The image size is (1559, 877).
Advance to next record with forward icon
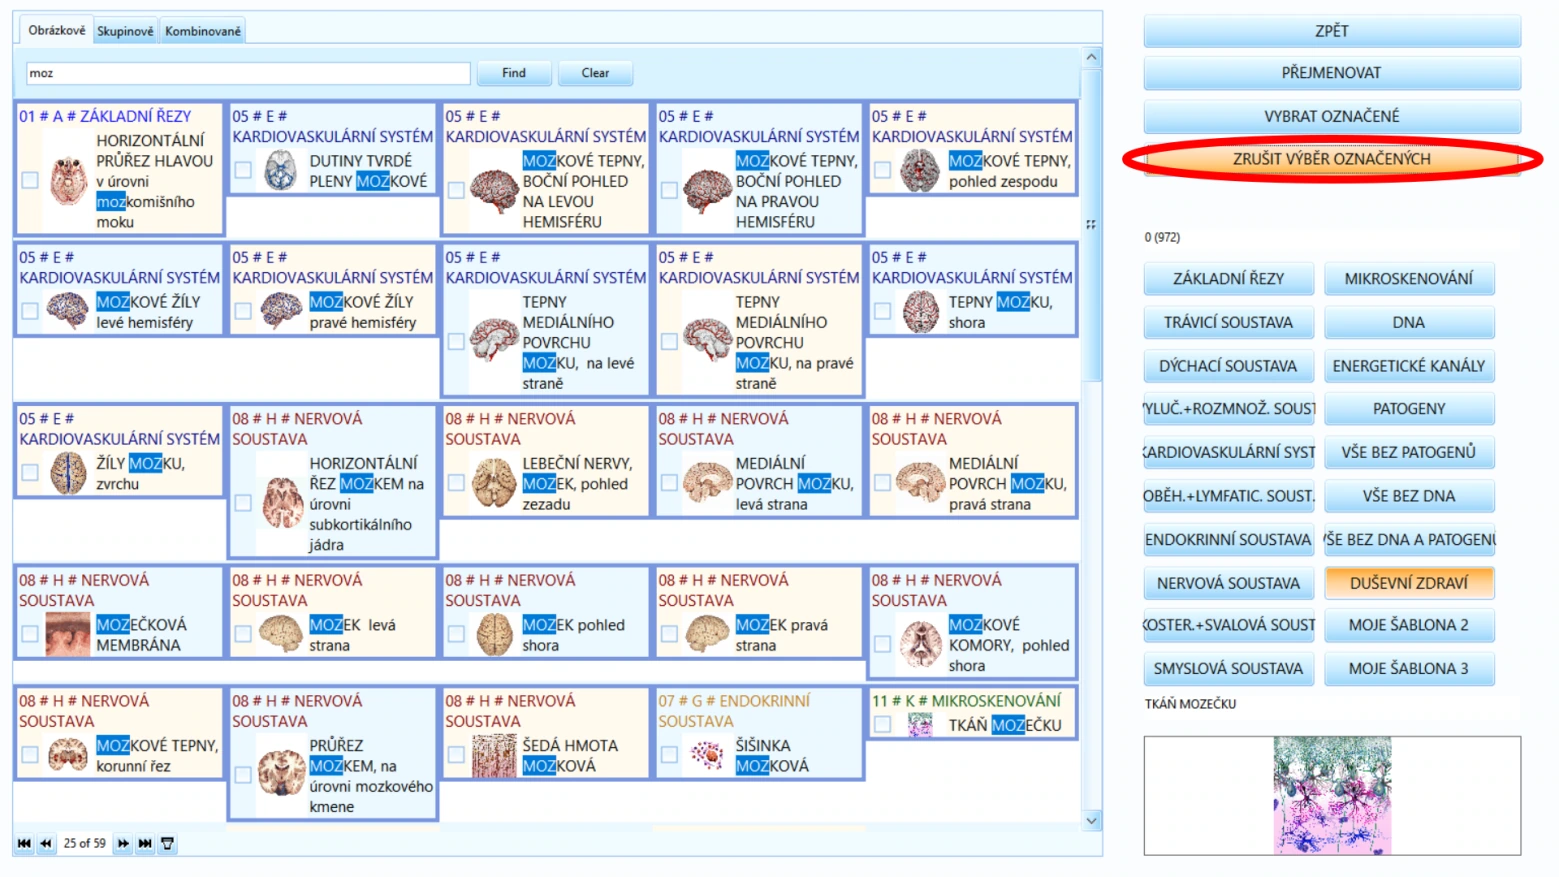pos(123,844)
